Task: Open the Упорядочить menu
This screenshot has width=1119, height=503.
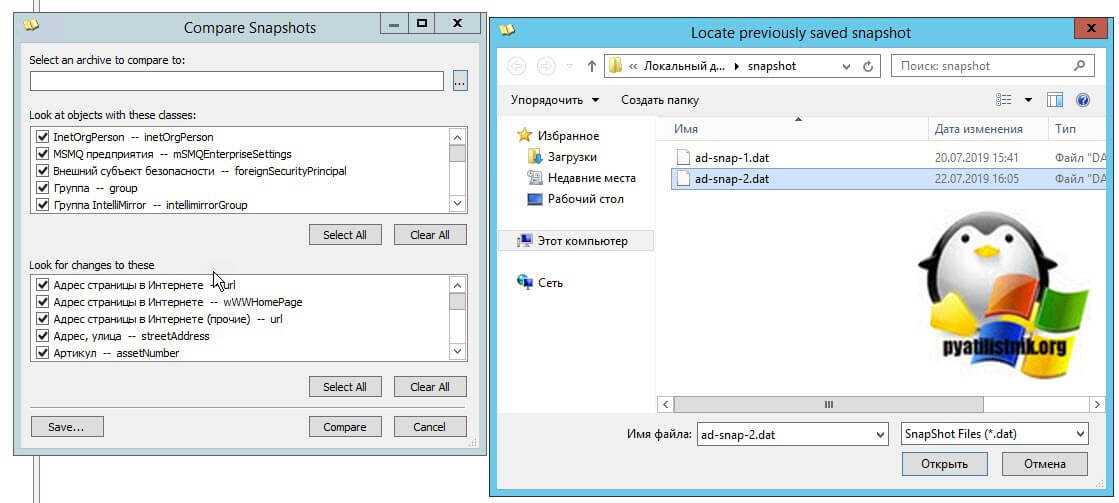Action: (x=555, y=100)
